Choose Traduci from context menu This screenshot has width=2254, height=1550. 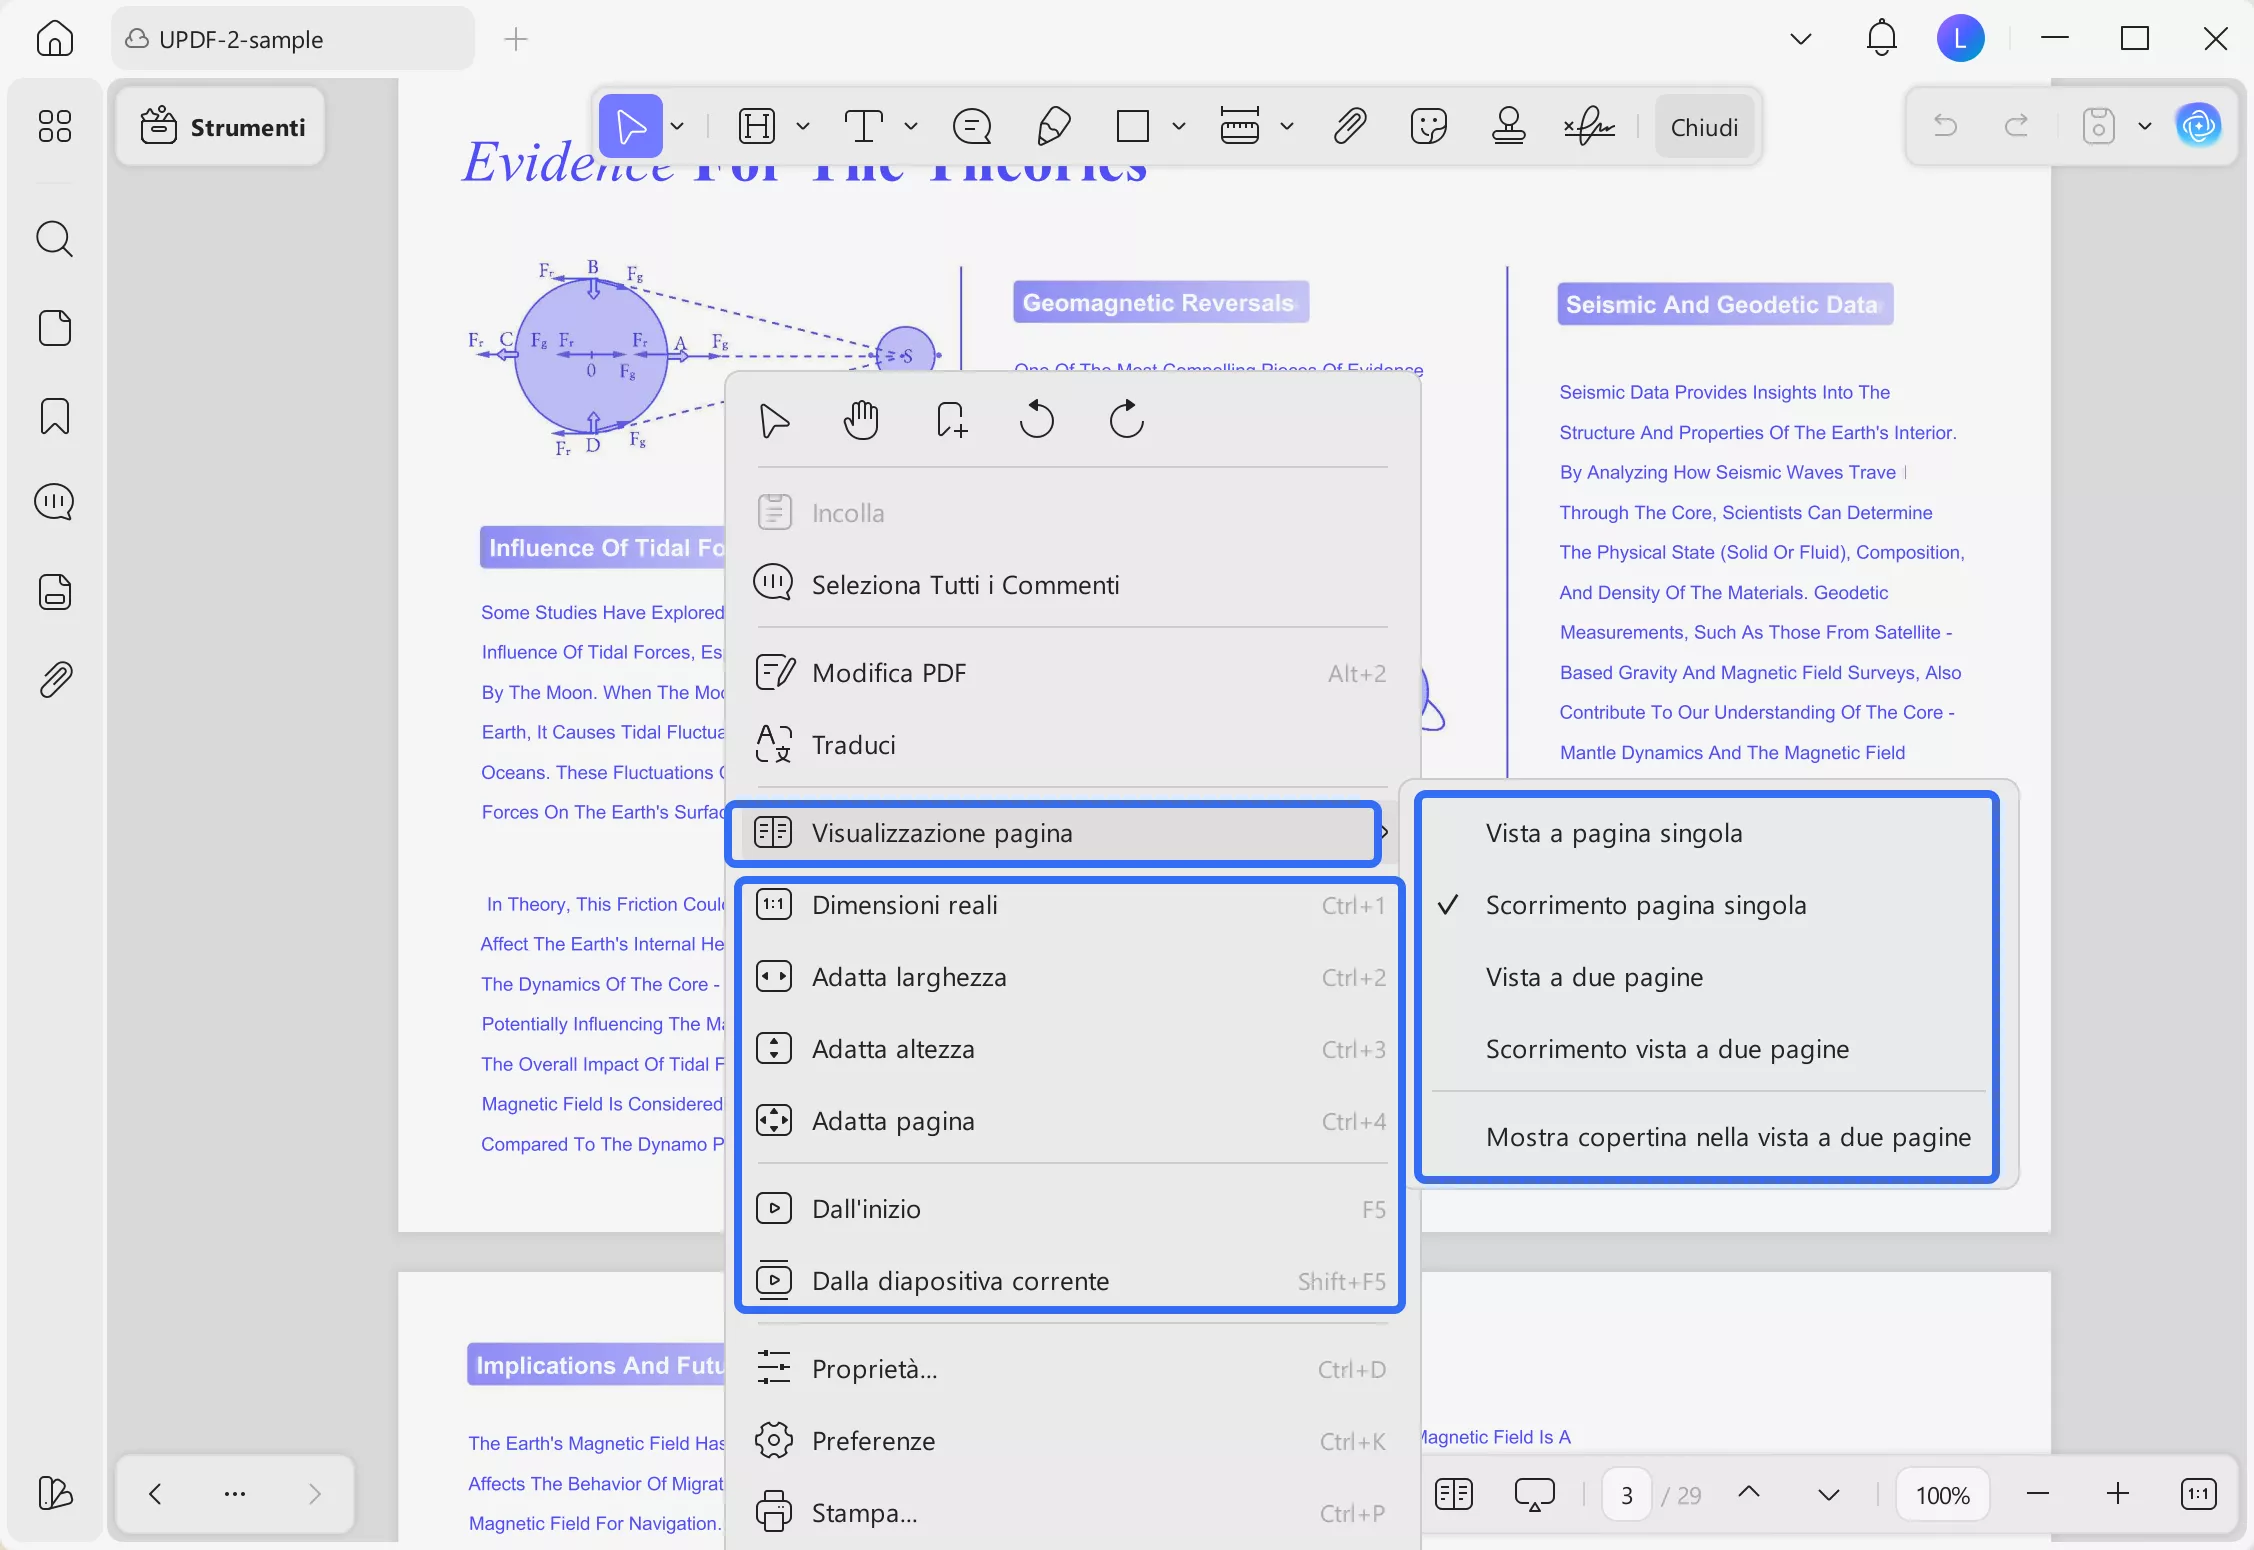[853, 745]
